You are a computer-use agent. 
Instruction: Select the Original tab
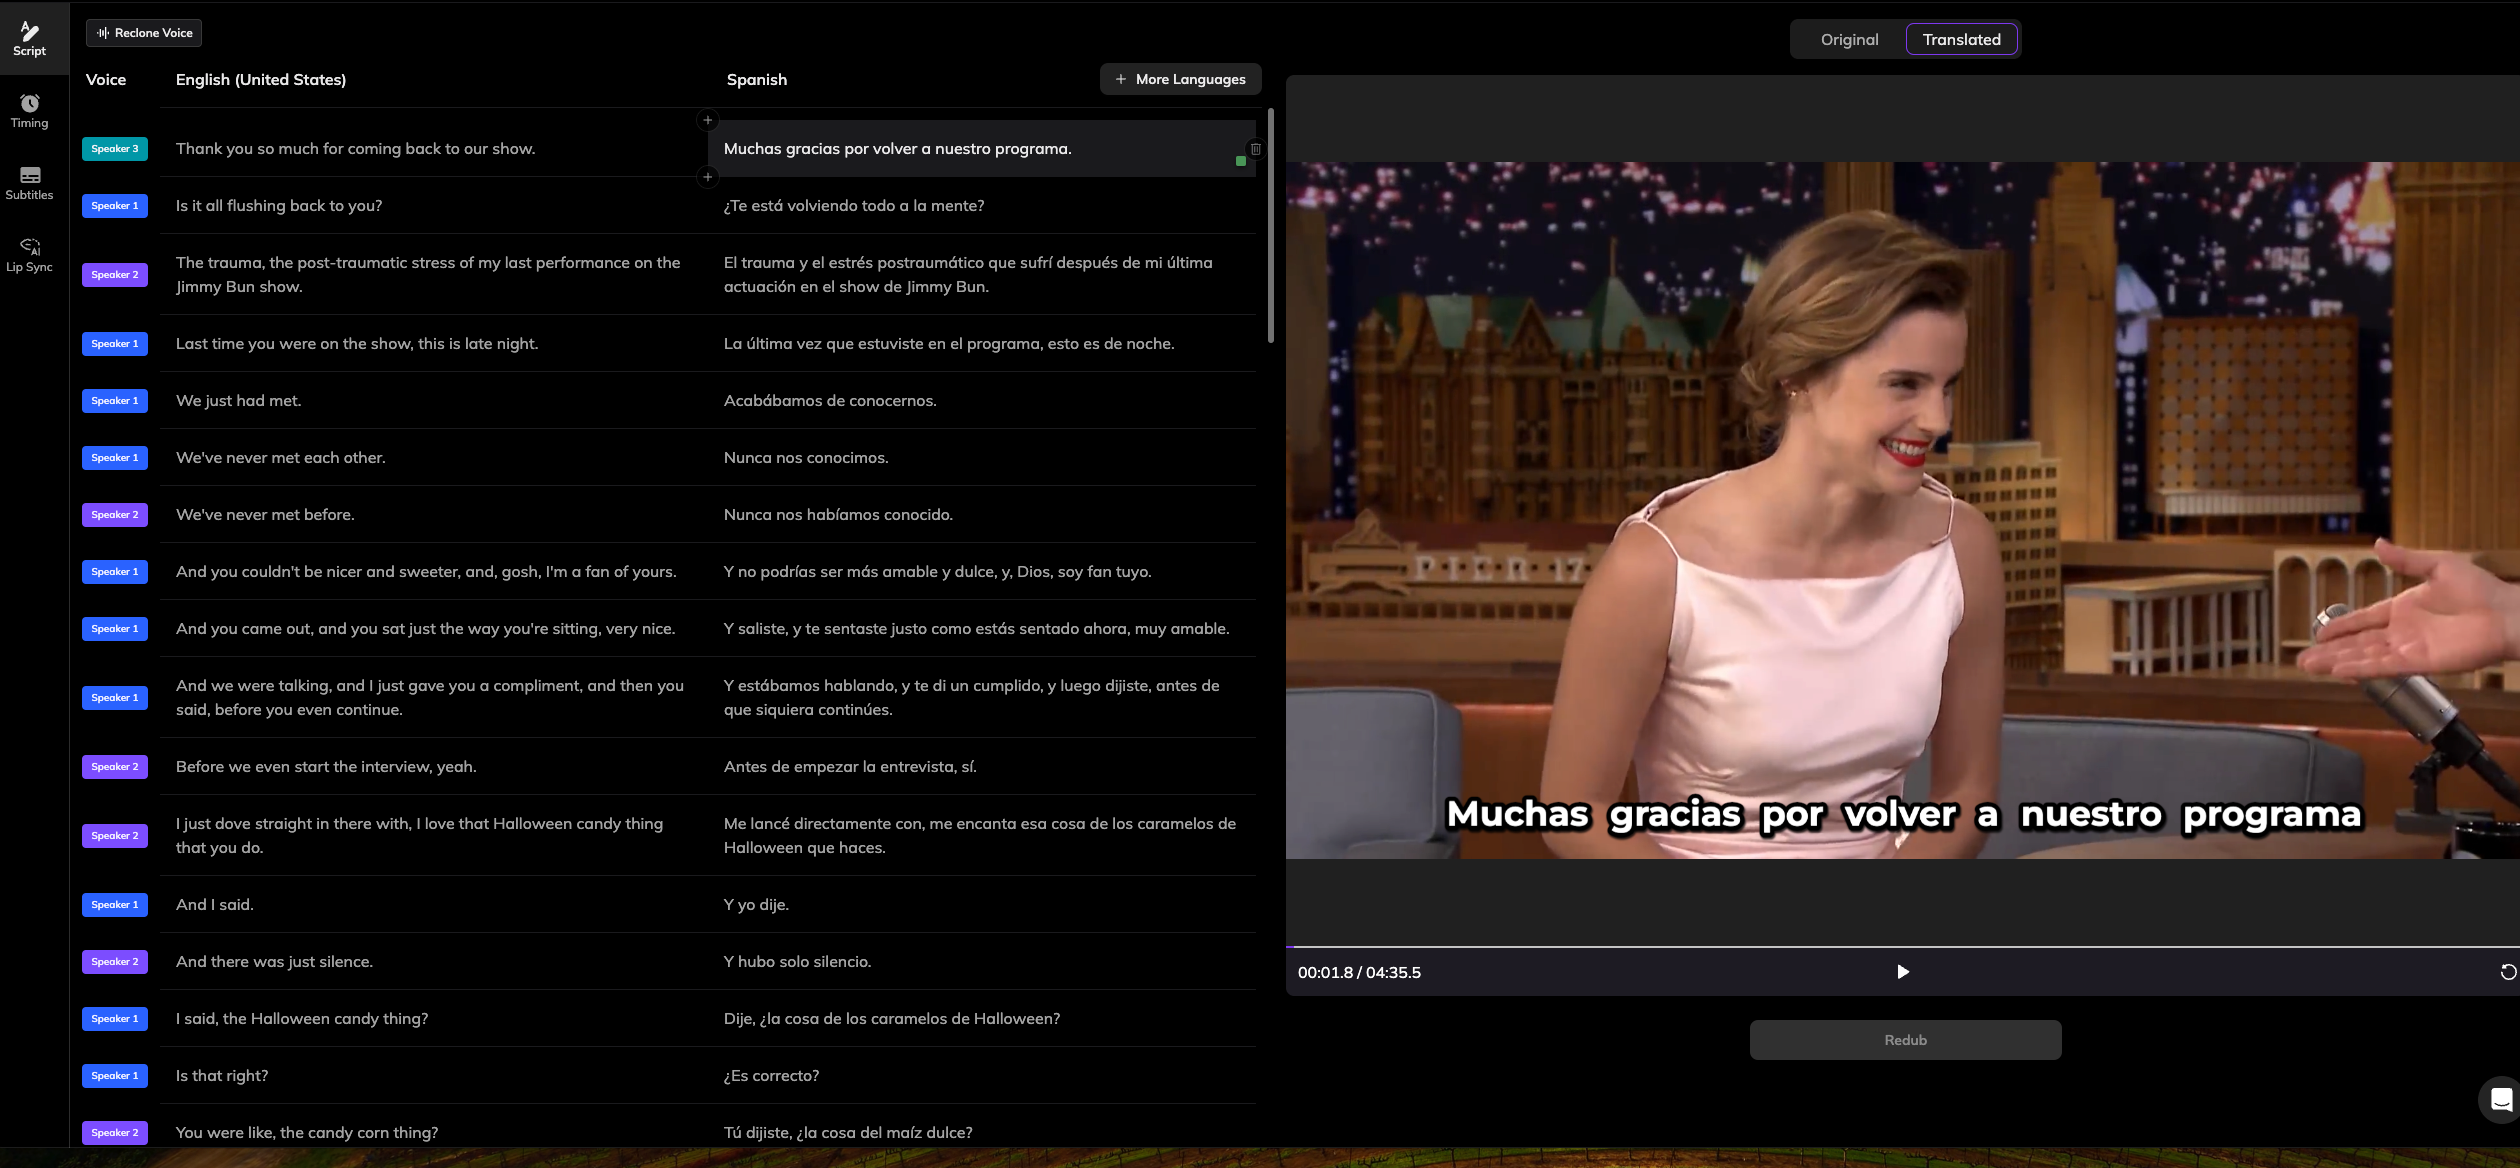(1850, 39)
